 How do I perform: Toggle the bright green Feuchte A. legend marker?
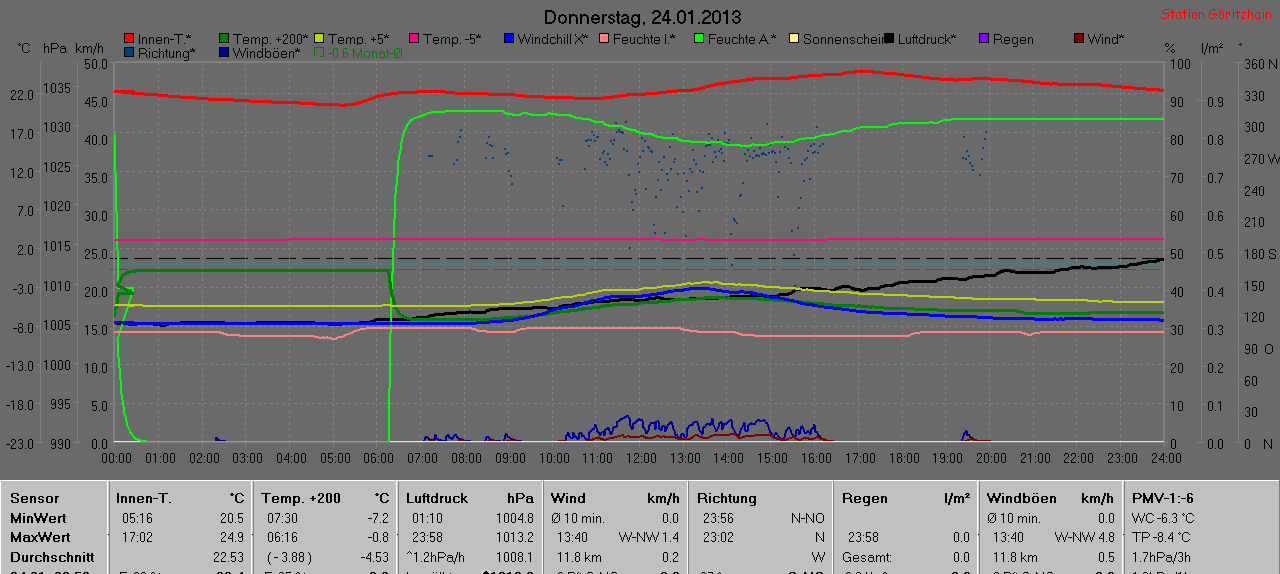(x=699, y=39)
